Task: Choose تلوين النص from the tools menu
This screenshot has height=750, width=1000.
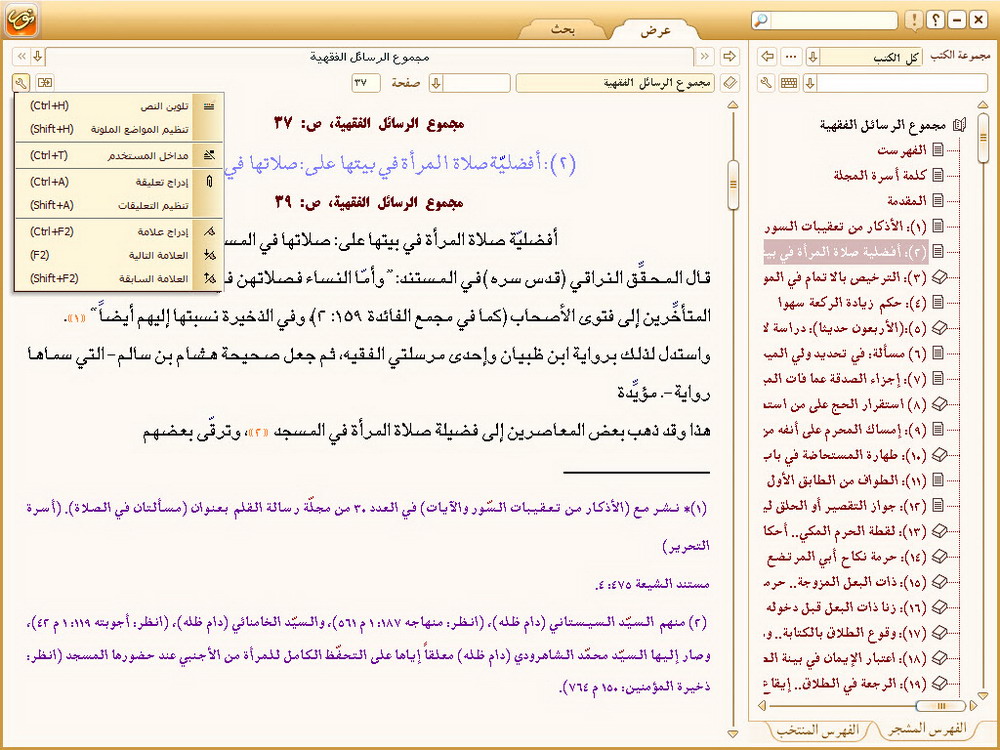Action: point(119,106)
